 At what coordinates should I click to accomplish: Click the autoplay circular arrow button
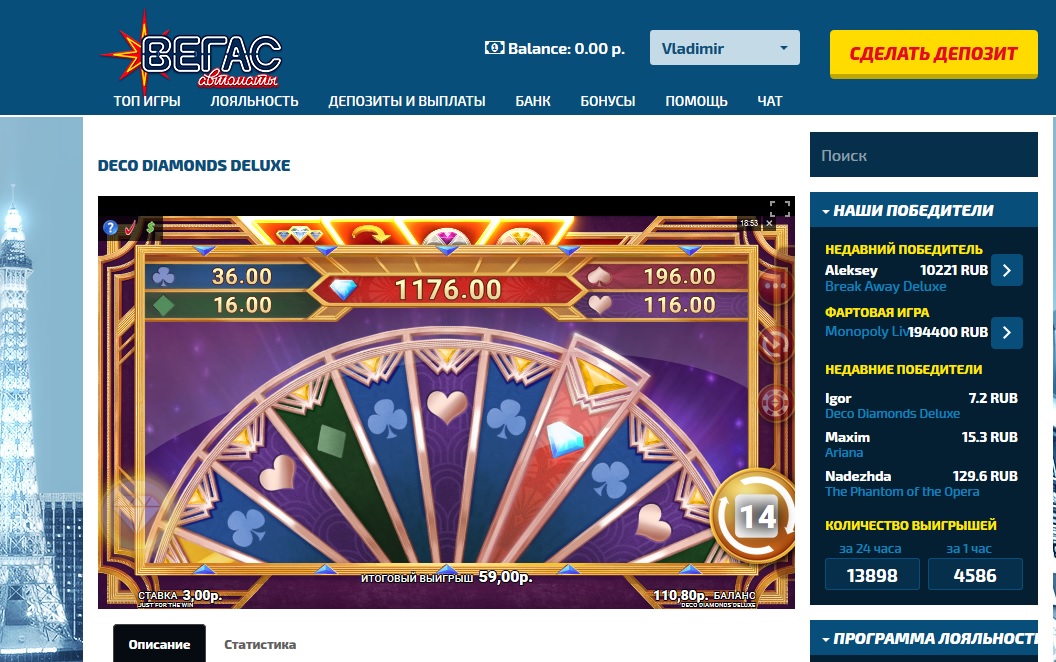tap(774, 343)
